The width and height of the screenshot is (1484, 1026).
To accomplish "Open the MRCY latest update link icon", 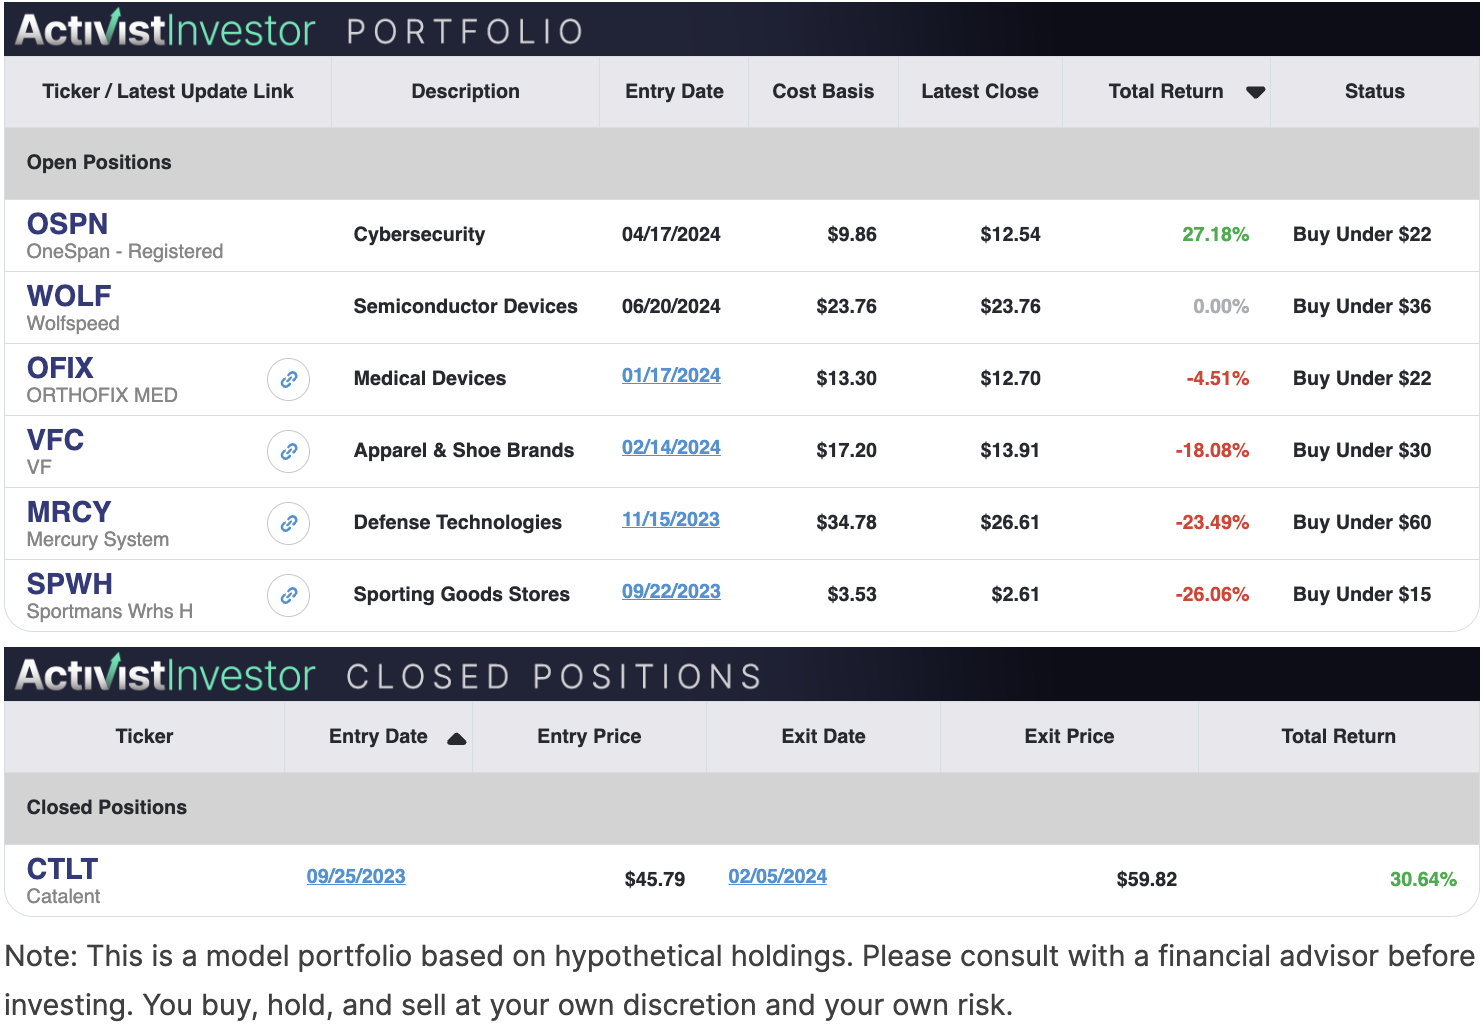I will click(288, 524).
